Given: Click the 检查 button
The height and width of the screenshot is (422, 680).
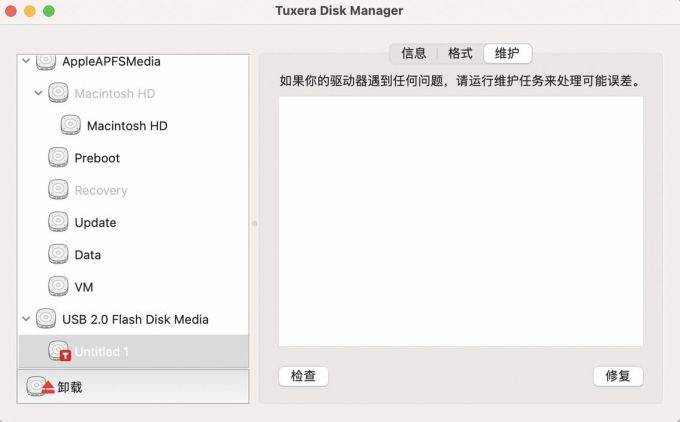Looking at the screenshot, I should click(x=303, y=376).
